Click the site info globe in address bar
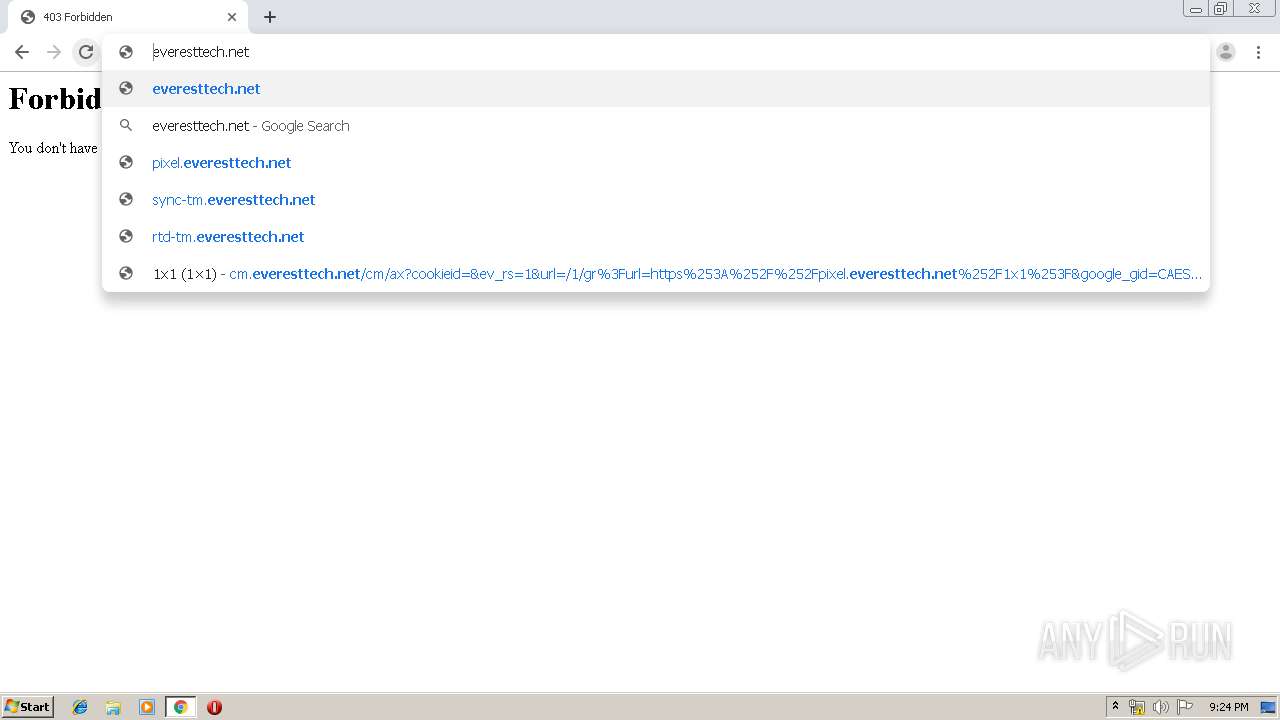 coord(126,52)
